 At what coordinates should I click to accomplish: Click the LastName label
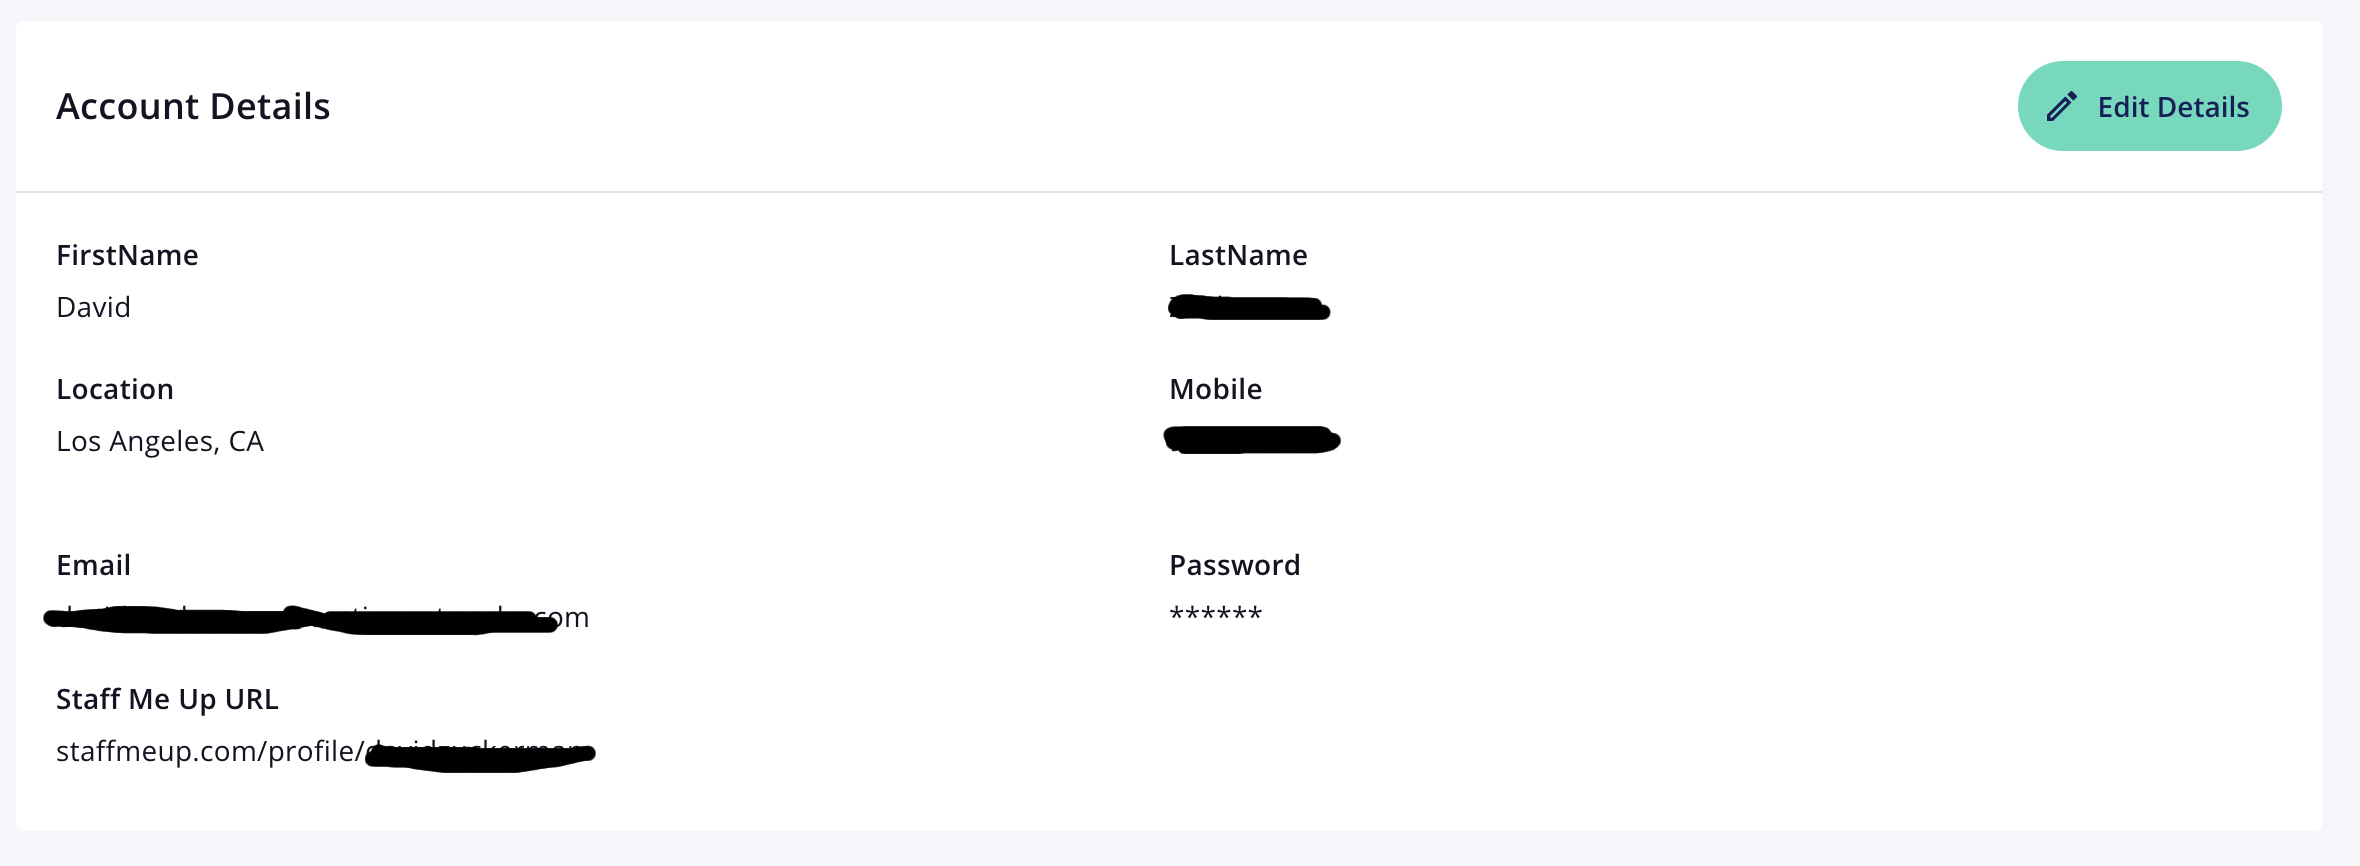click(1238, 255)
